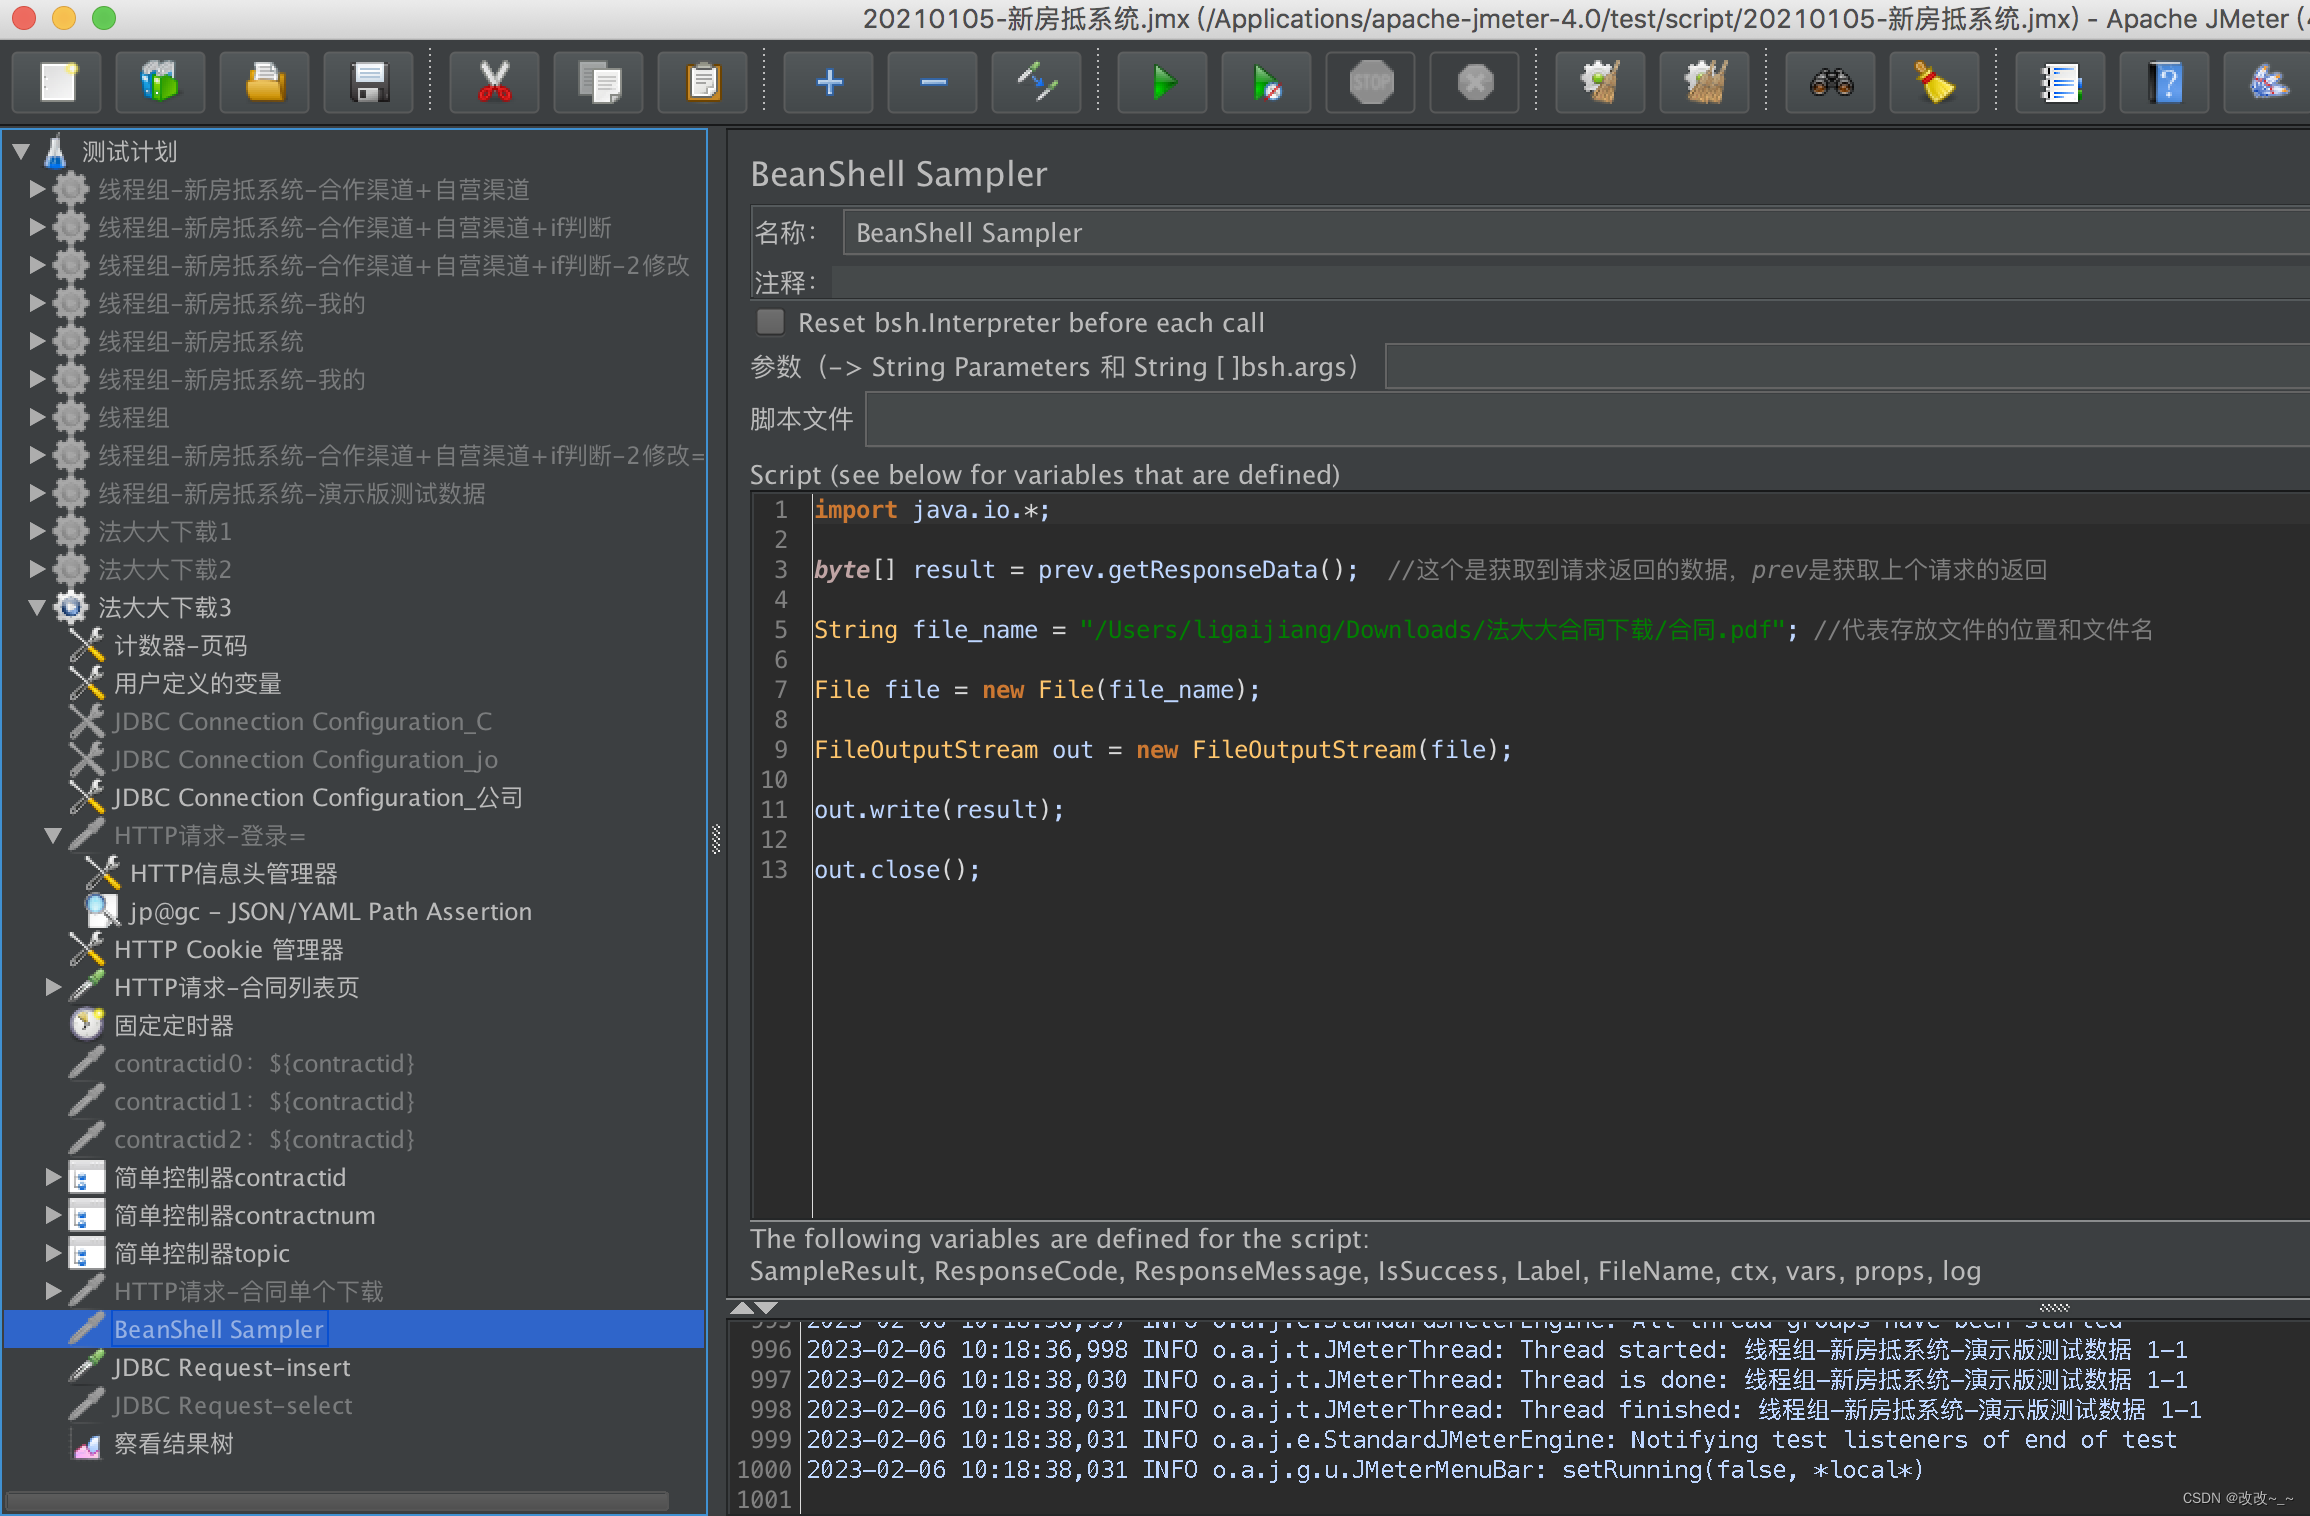Click the Open file folder icon
The width and height of the screenshot is (2310, 1516).
point(265,82)
